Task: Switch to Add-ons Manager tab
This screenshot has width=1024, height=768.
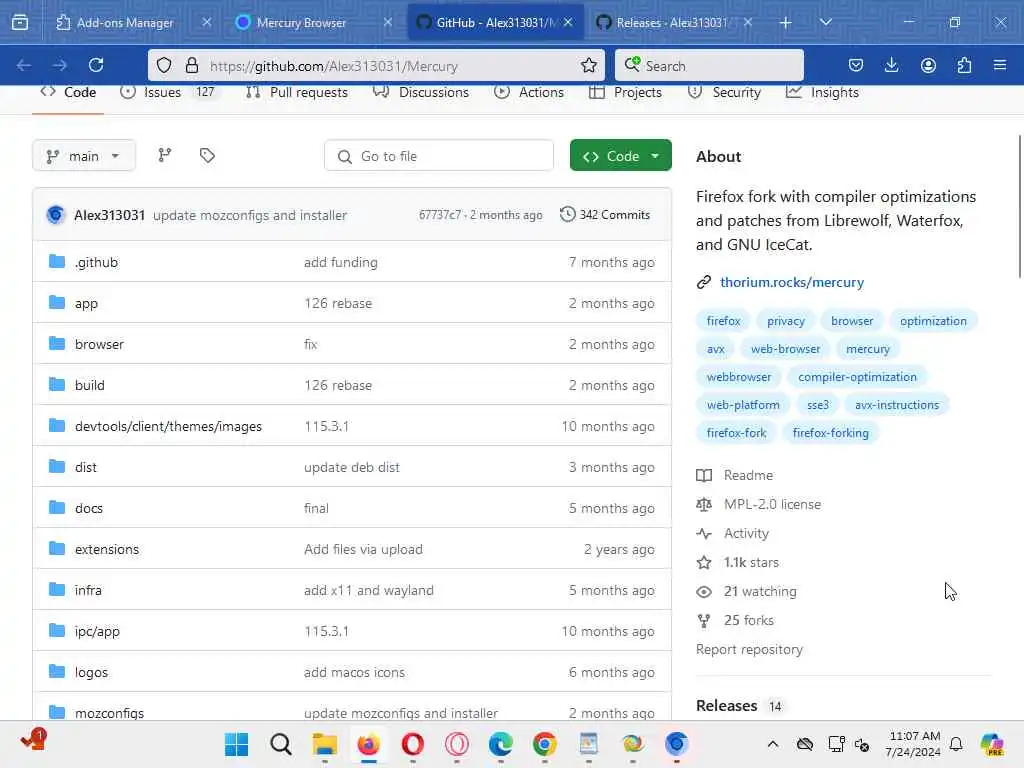Action: click(x=124, y=23)
